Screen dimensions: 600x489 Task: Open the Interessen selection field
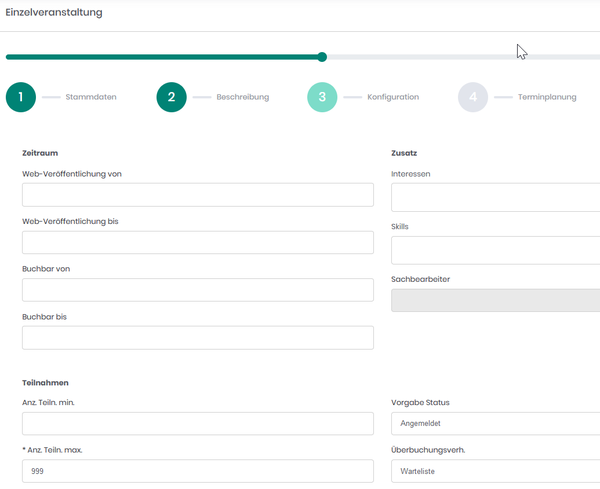[x=496, y=197]
